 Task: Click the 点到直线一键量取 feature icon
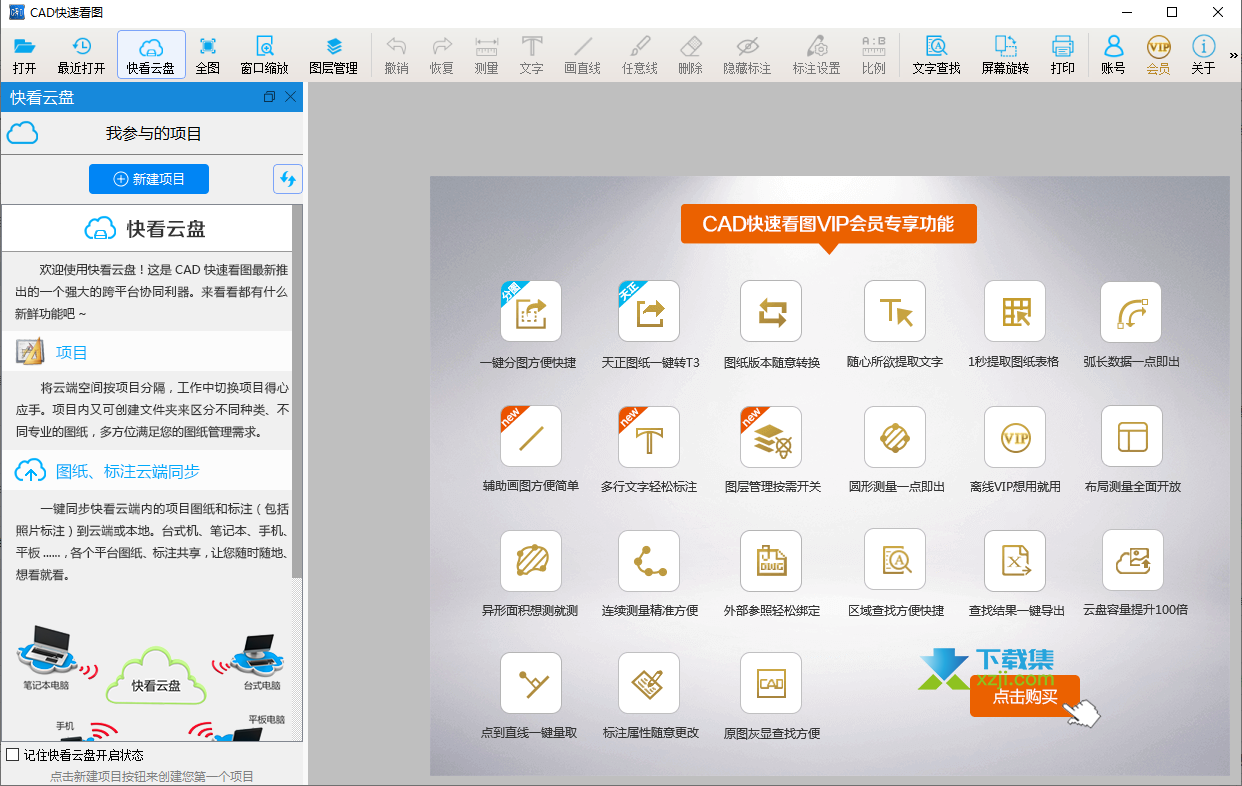coord(531,683)
